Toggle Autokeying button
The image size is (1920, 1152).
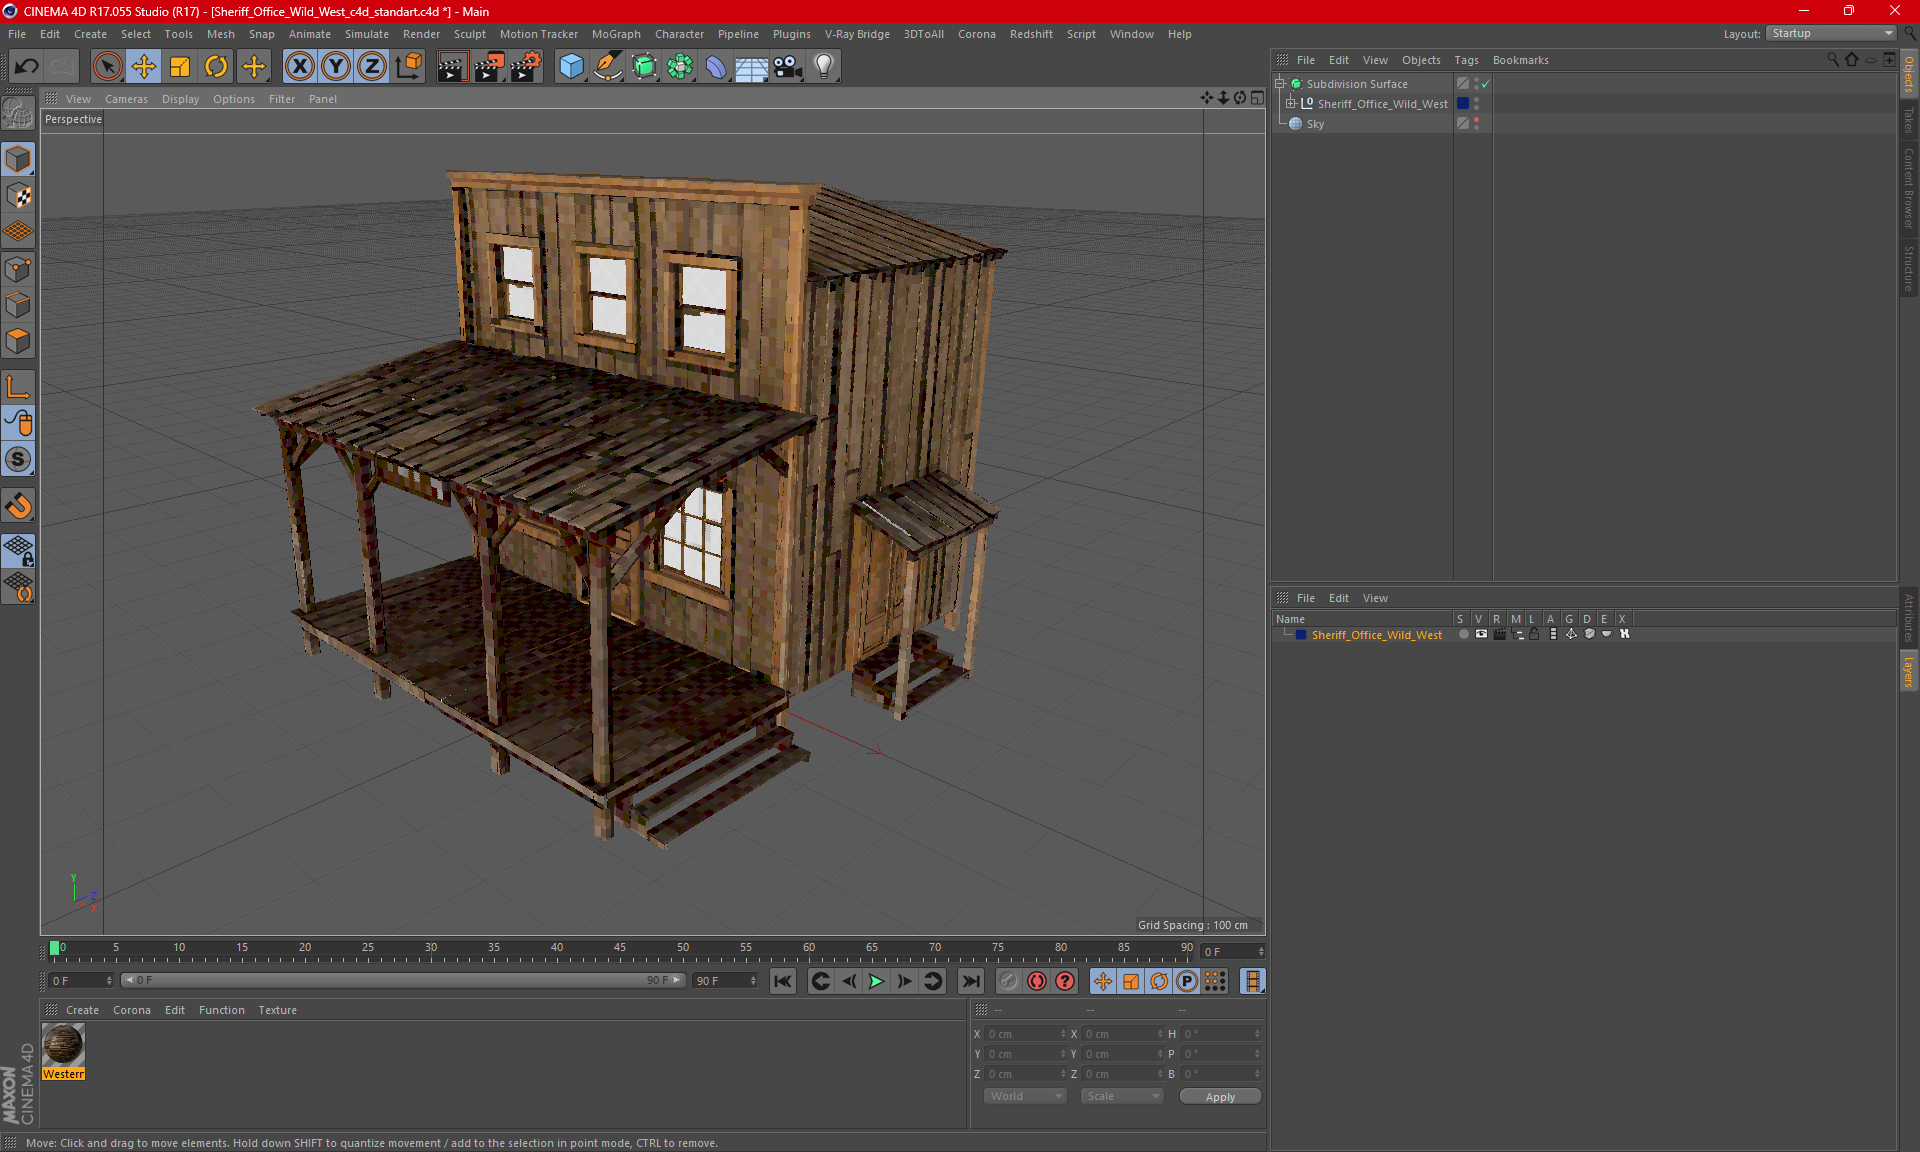1036,981
